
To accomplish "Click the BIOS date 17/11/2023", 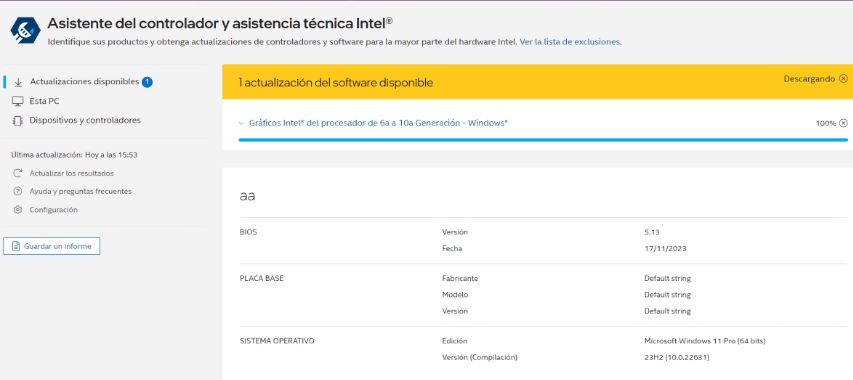I will pyautogui.click(x=665, y=248).
